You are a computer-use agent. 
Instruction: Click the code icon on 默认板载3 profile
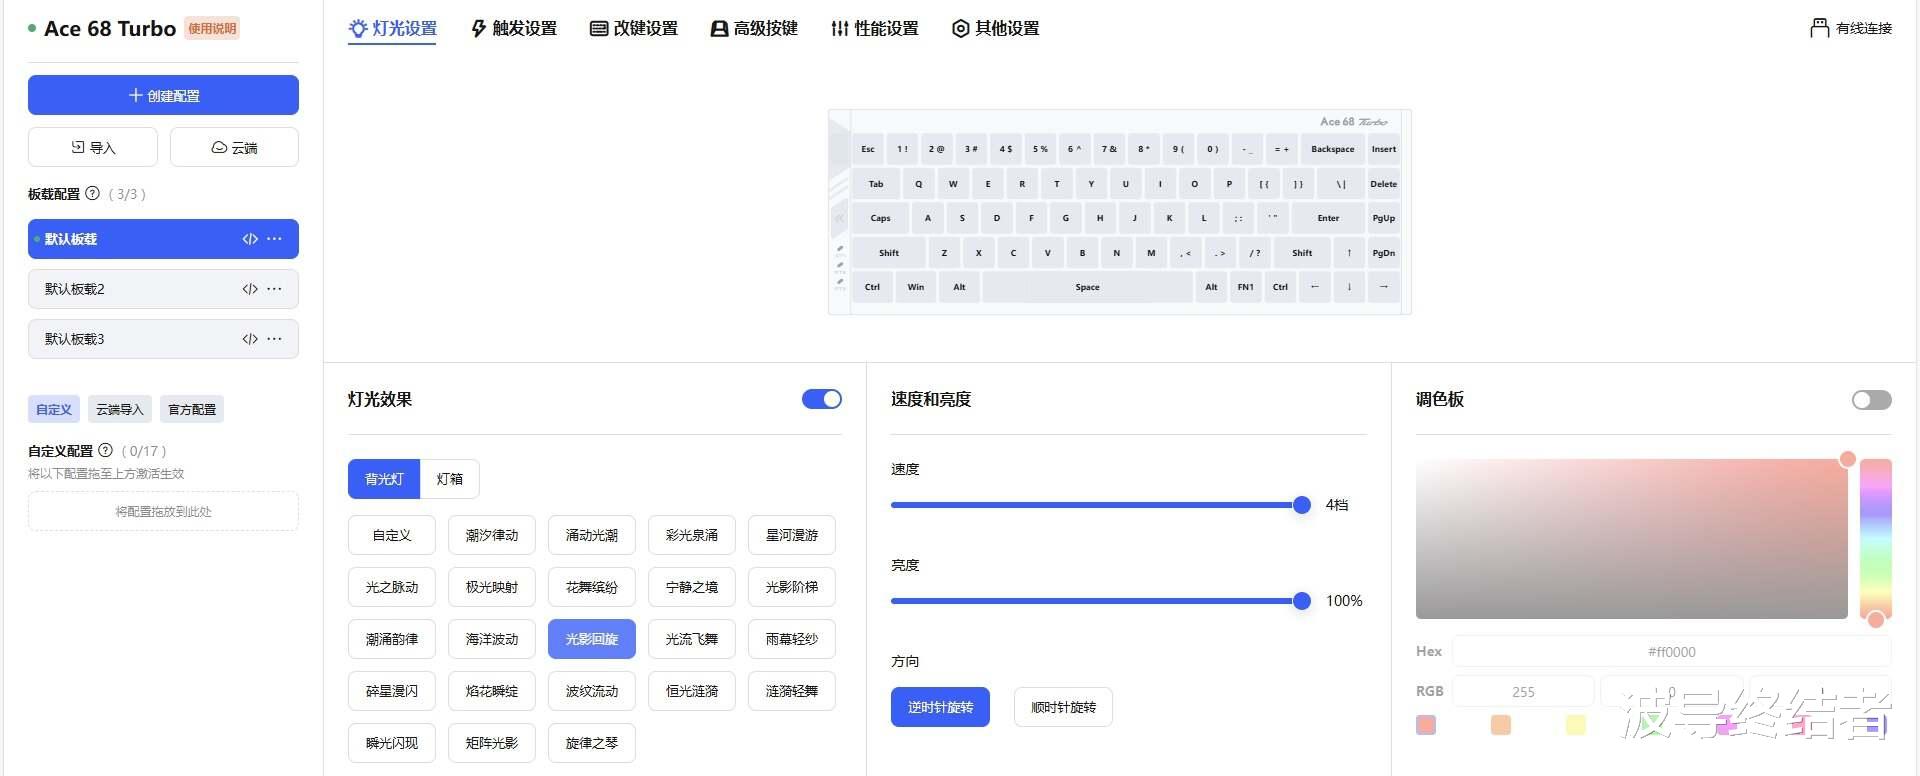click(250, 339)
